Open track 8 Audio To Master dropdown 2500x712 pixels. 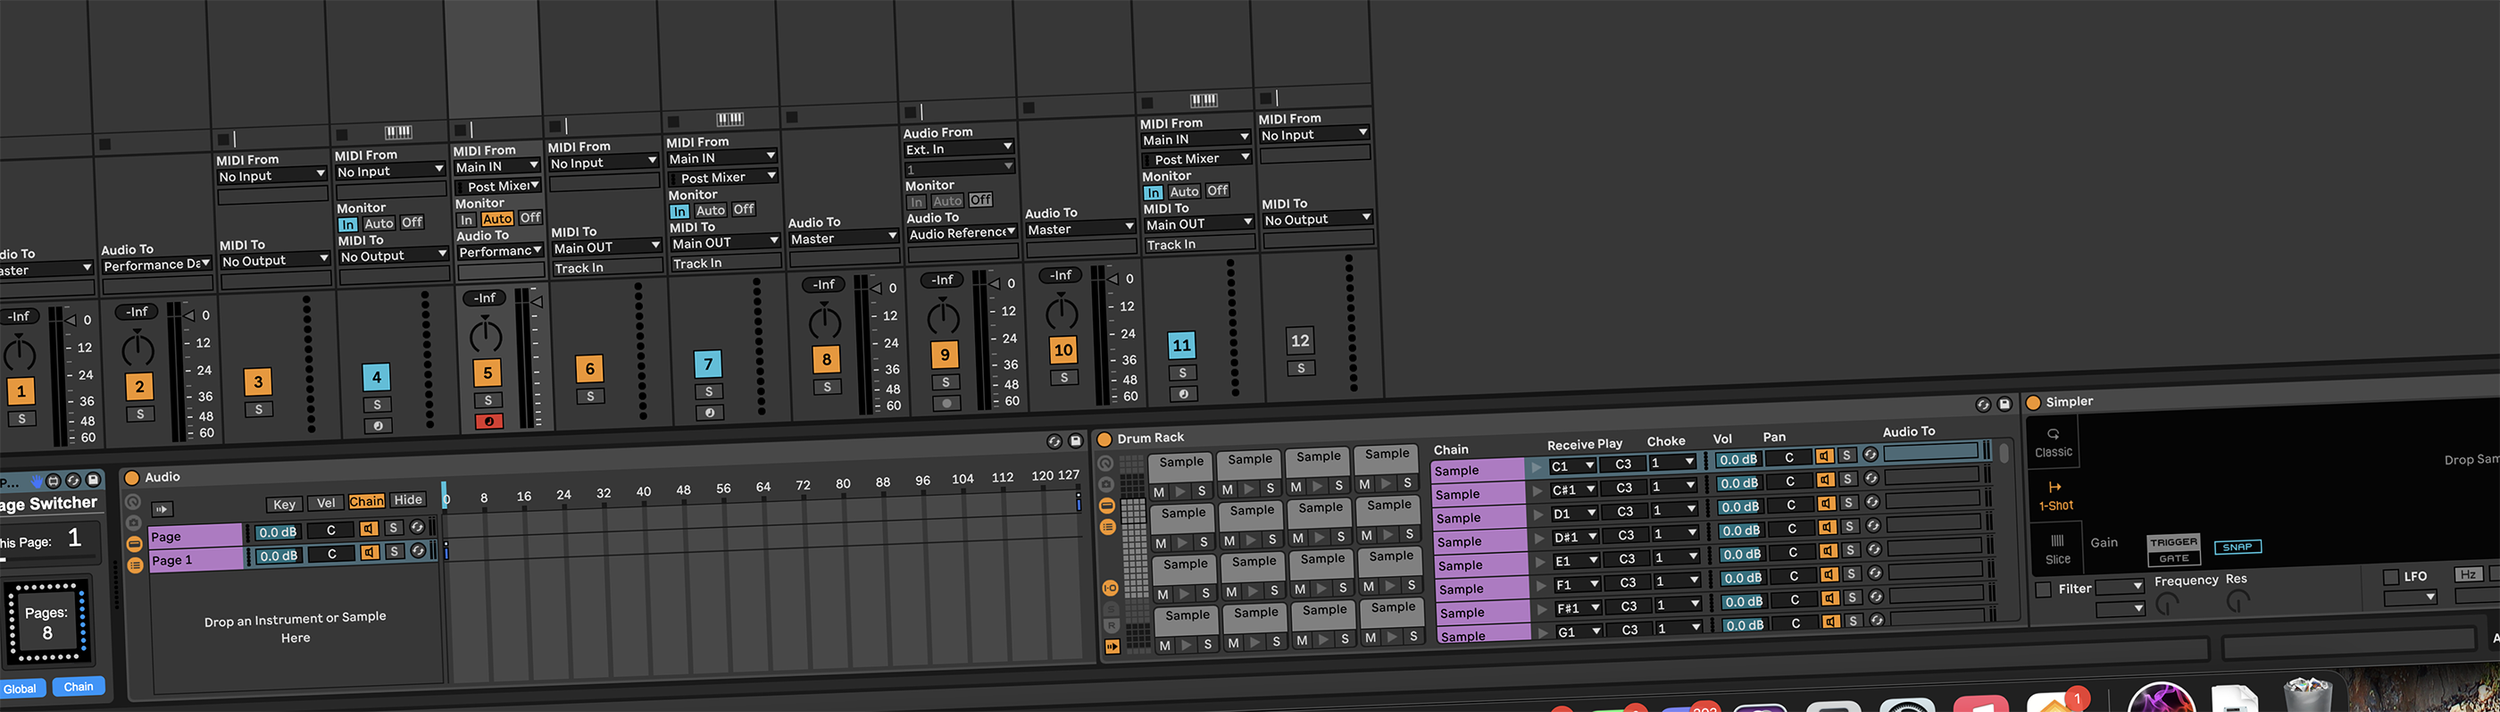tap(843, 239)
